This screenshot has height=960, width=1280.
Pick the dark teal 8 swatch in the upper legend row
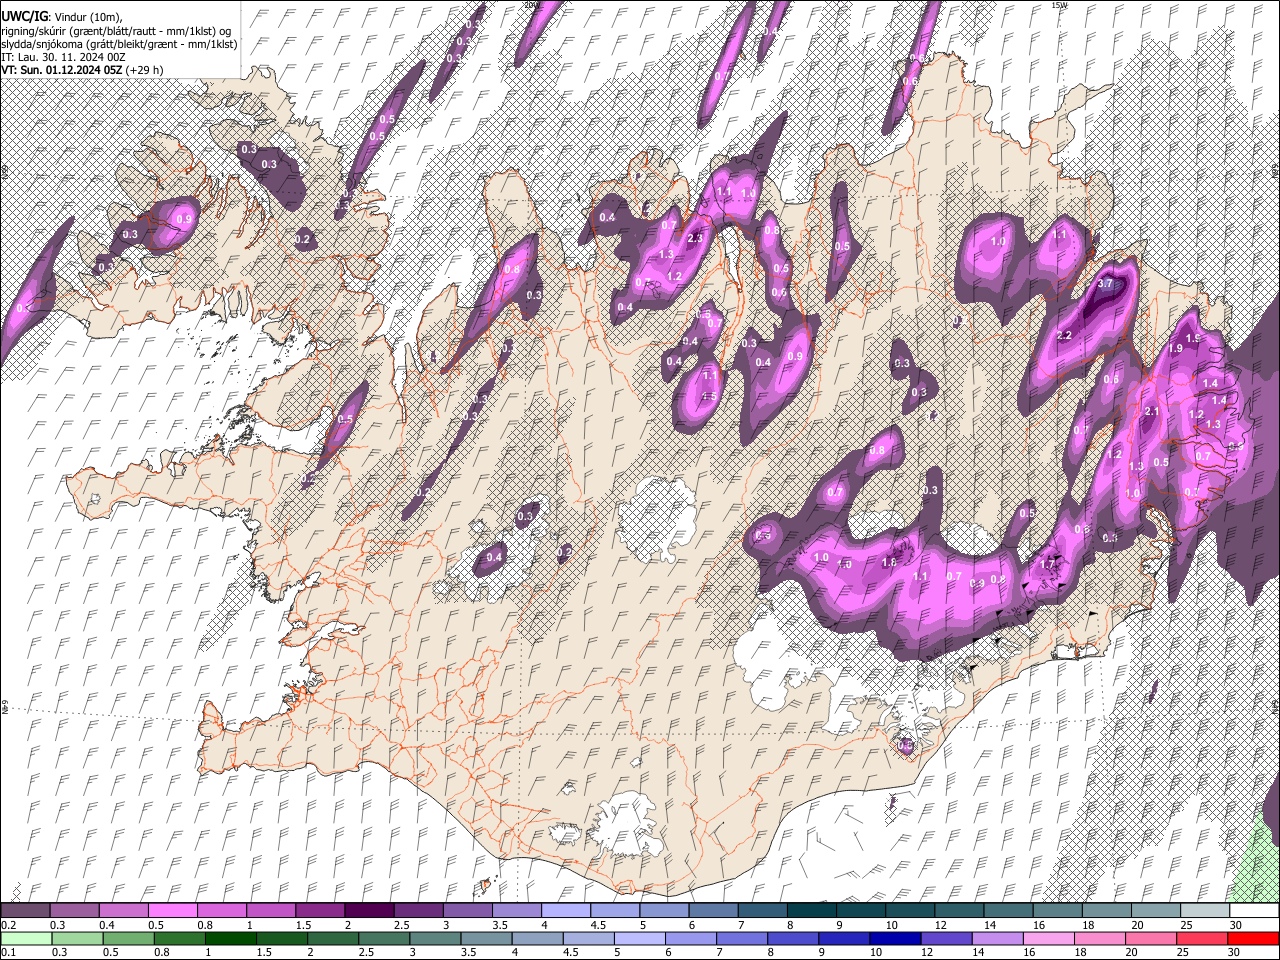point(812,911)
